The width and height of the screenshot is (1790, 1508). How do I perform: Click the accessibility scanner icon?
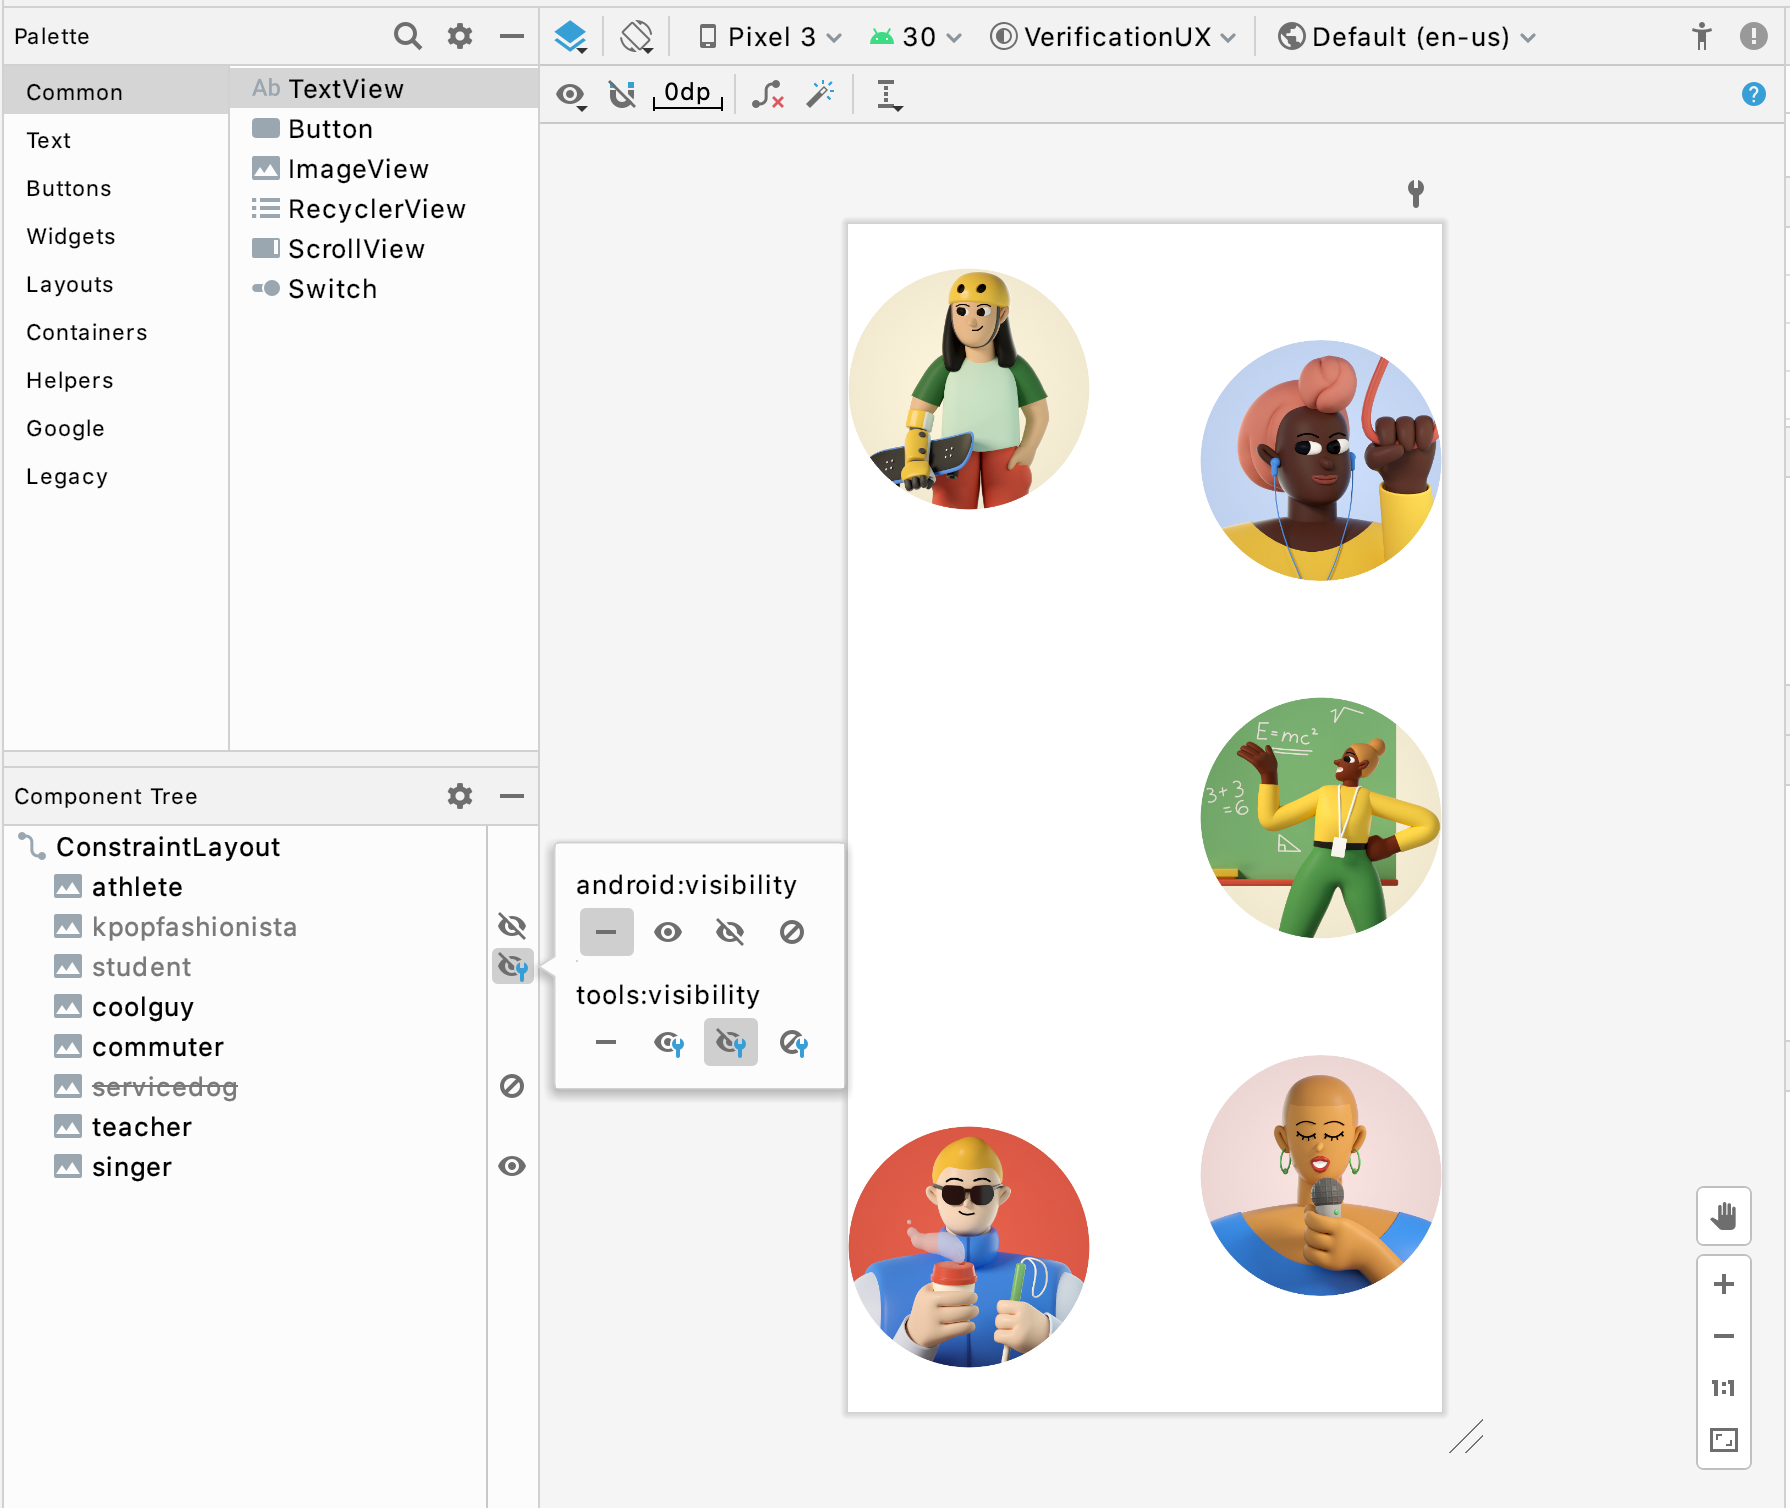coord(1702,37)
